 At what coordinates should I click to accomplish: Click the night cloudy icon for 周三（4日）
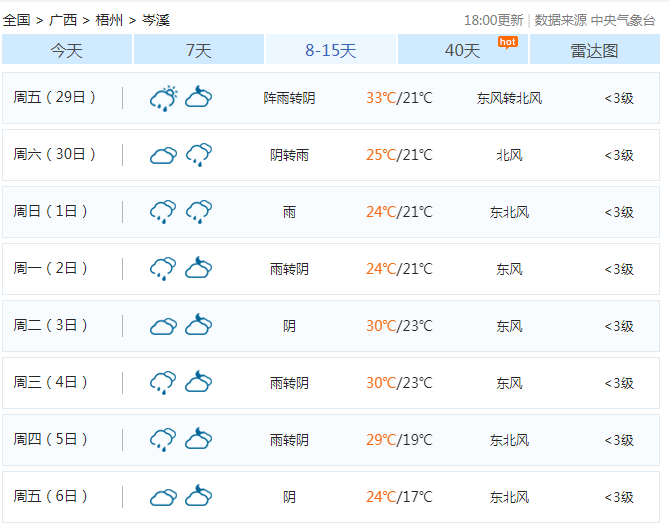(x=198, y=382)
